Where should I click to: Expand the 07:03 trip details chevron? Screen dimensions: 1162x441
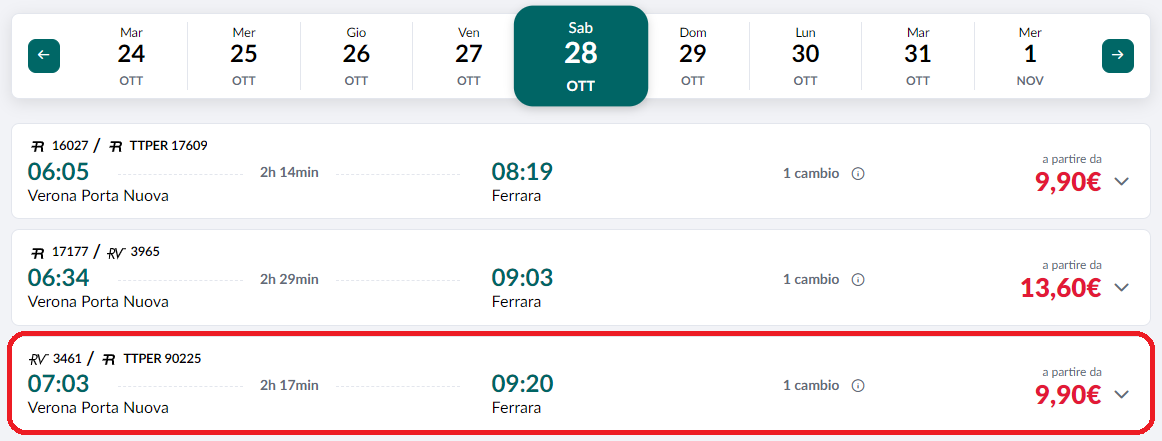(x=1121, y=394)
